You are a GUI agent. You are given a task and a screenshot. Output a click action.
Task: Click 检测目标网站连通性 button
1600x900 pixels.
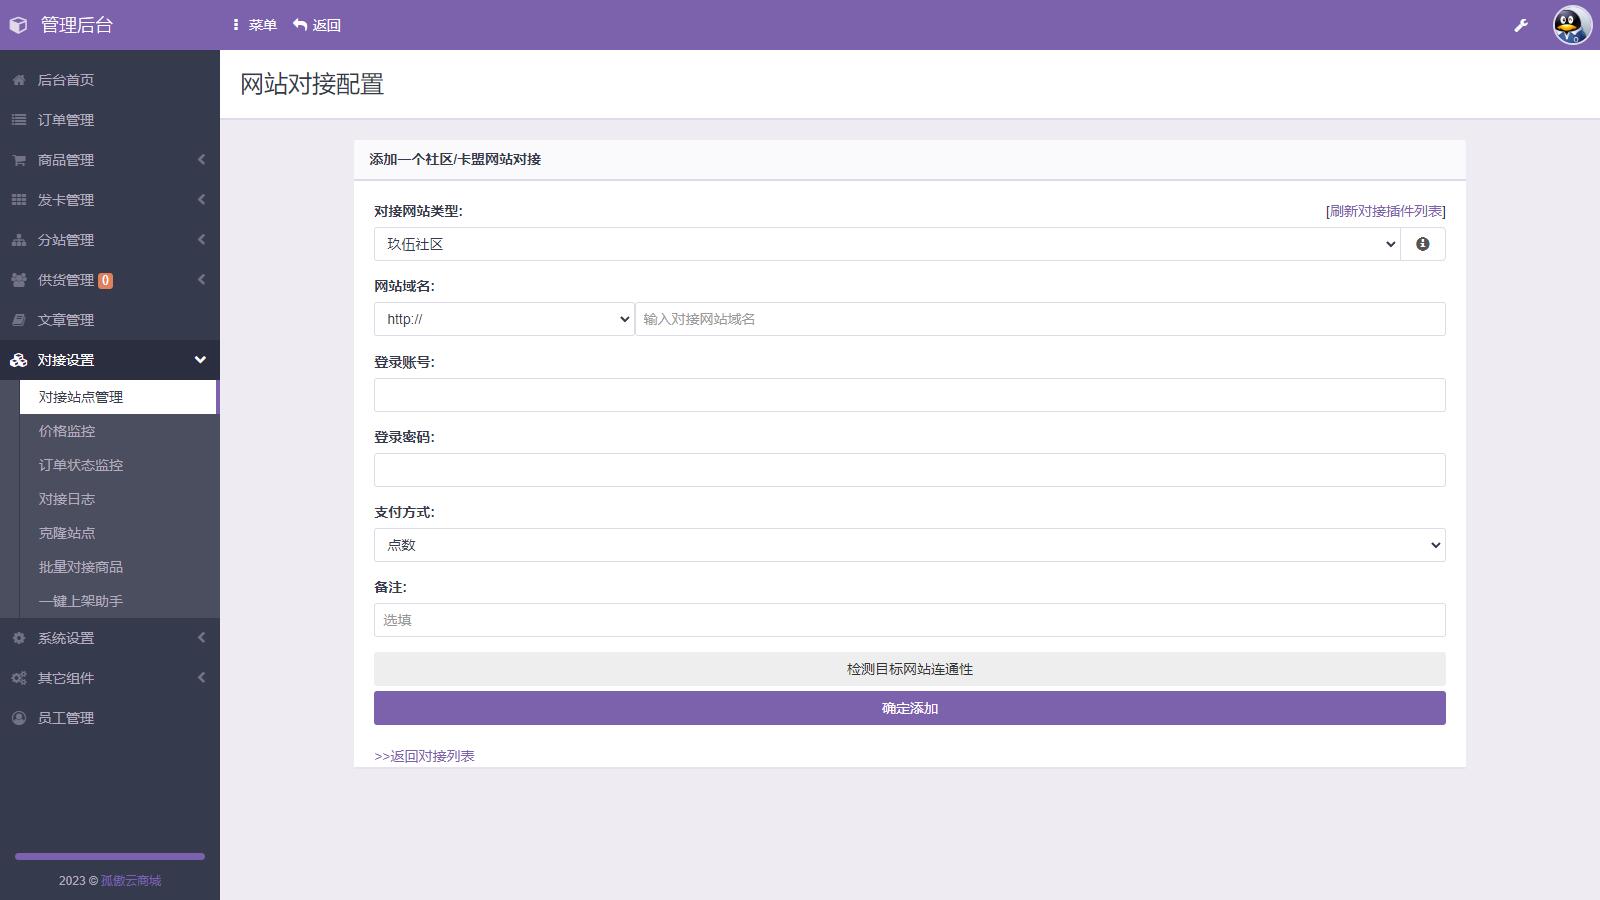coord(909,669)
